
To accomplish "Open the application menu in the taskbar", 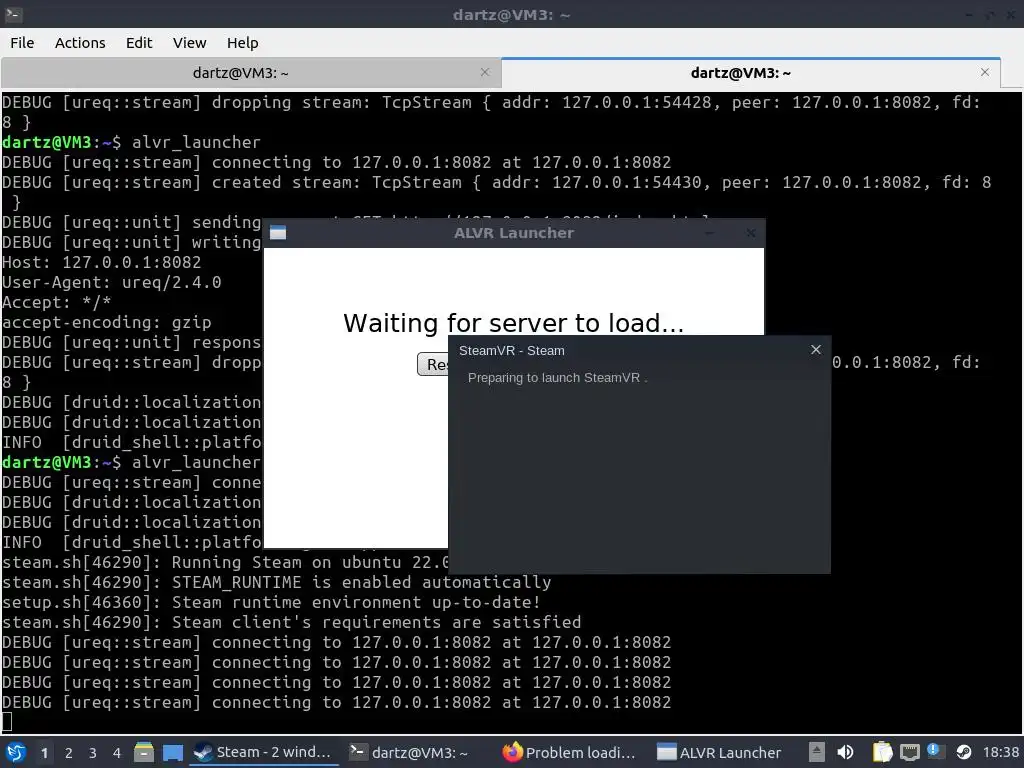I will tap(16, 752).
